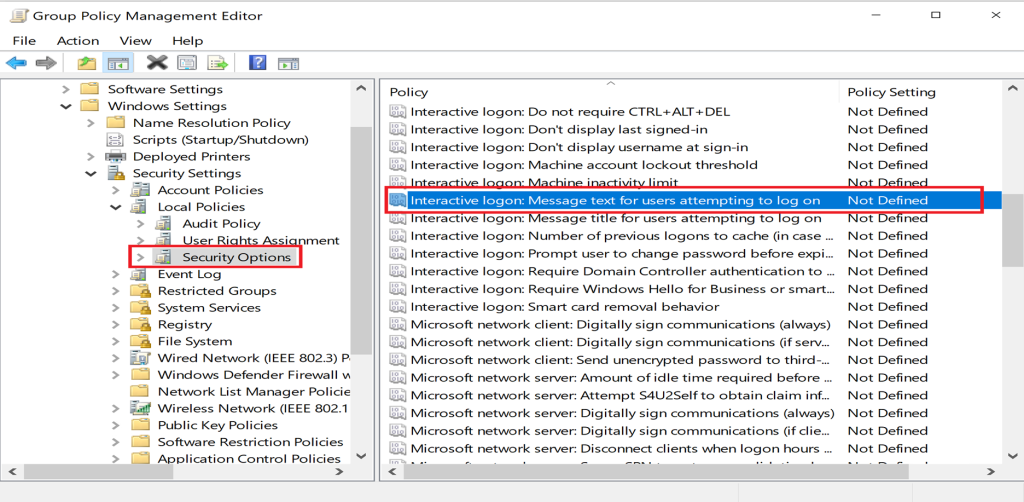
Task: Open the Action menu
Action: (77, 40)
